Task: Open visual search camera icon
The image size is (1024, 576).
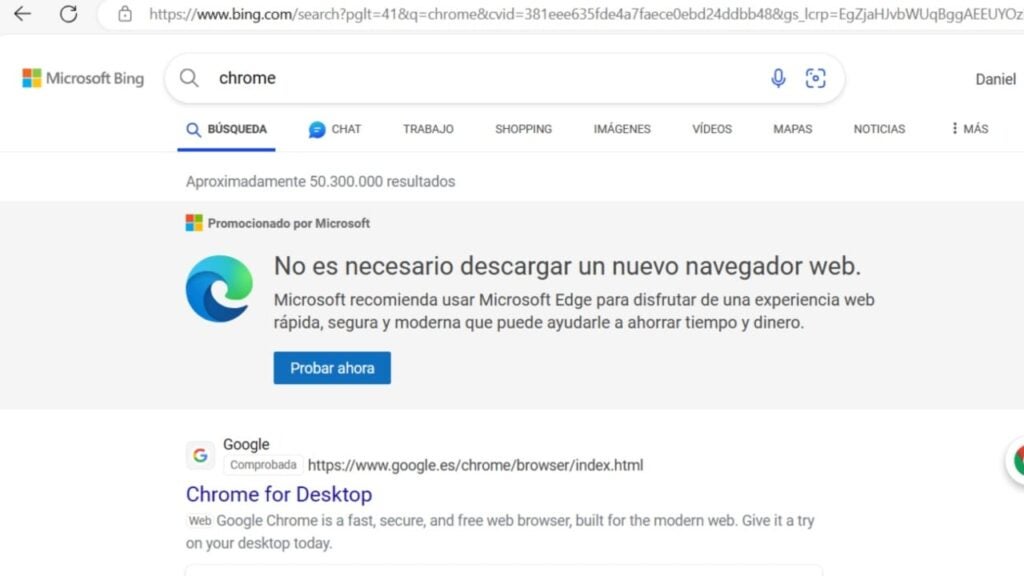Action: [816, 78]
